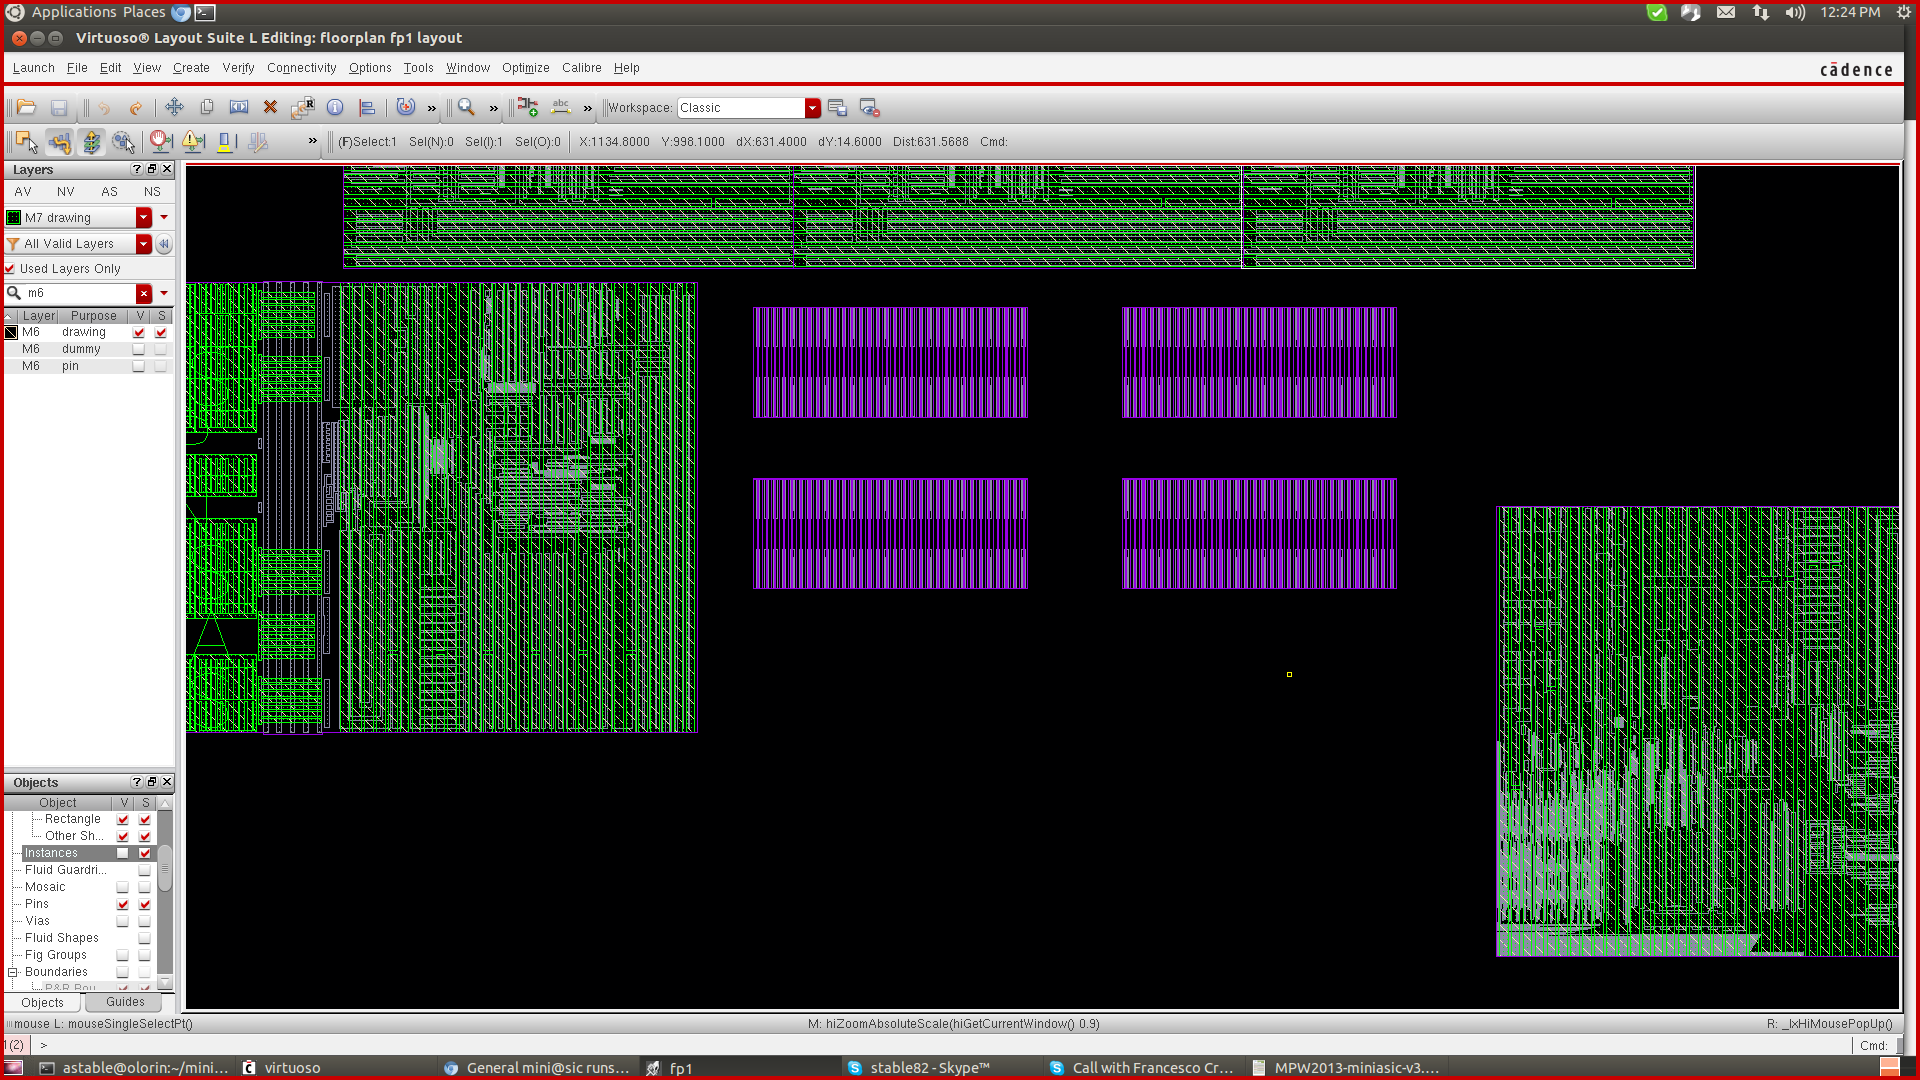Click the Copy tool icon
Image resolution: width=1920 pixels, height=1080 pixels.
click(x=207, y=107)
